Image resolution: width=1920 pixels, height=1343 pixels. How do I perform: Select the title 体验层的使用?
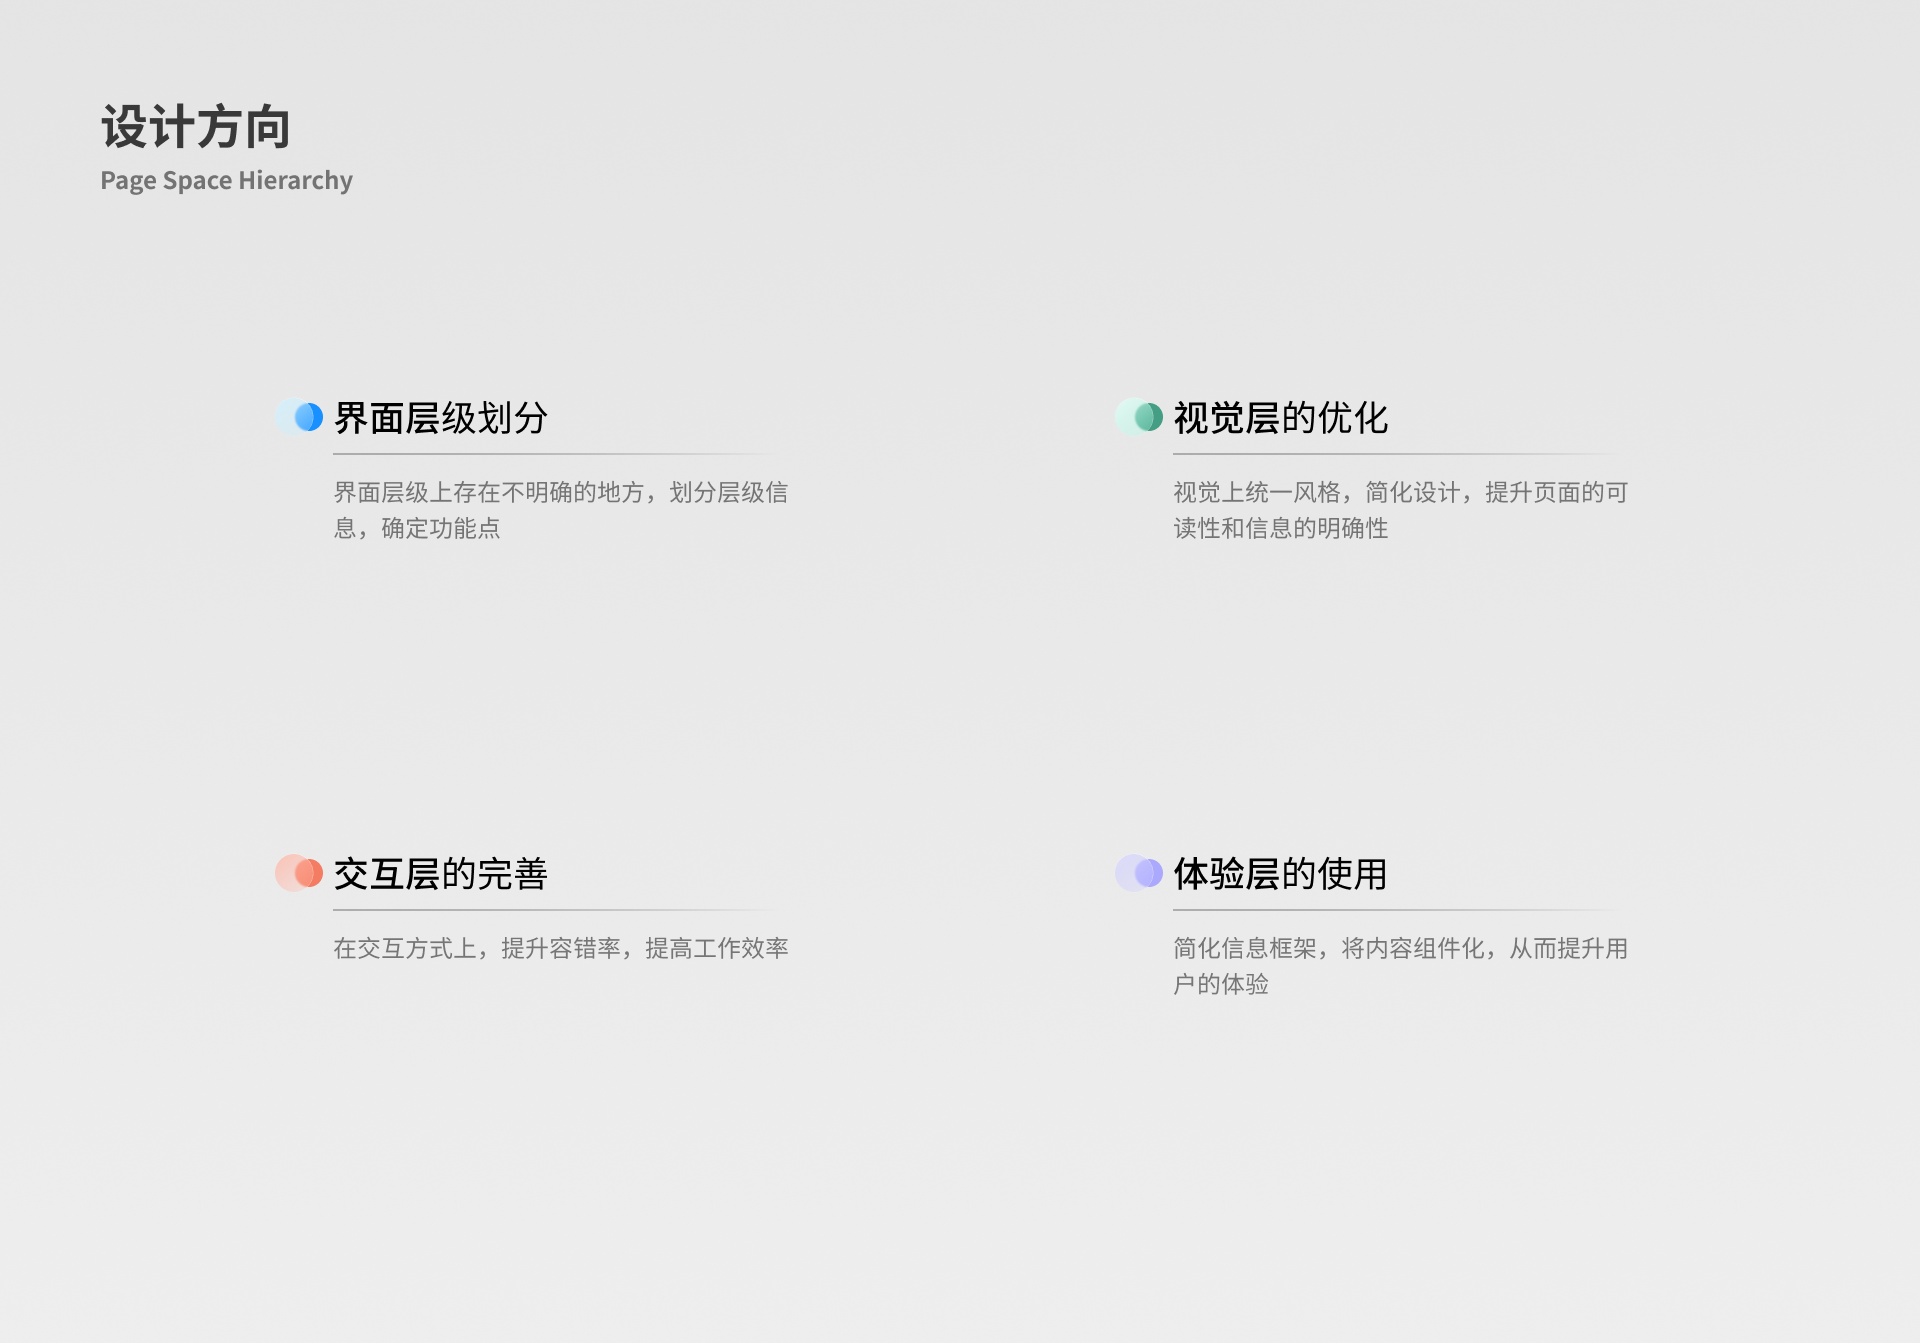click(1281, 874)
